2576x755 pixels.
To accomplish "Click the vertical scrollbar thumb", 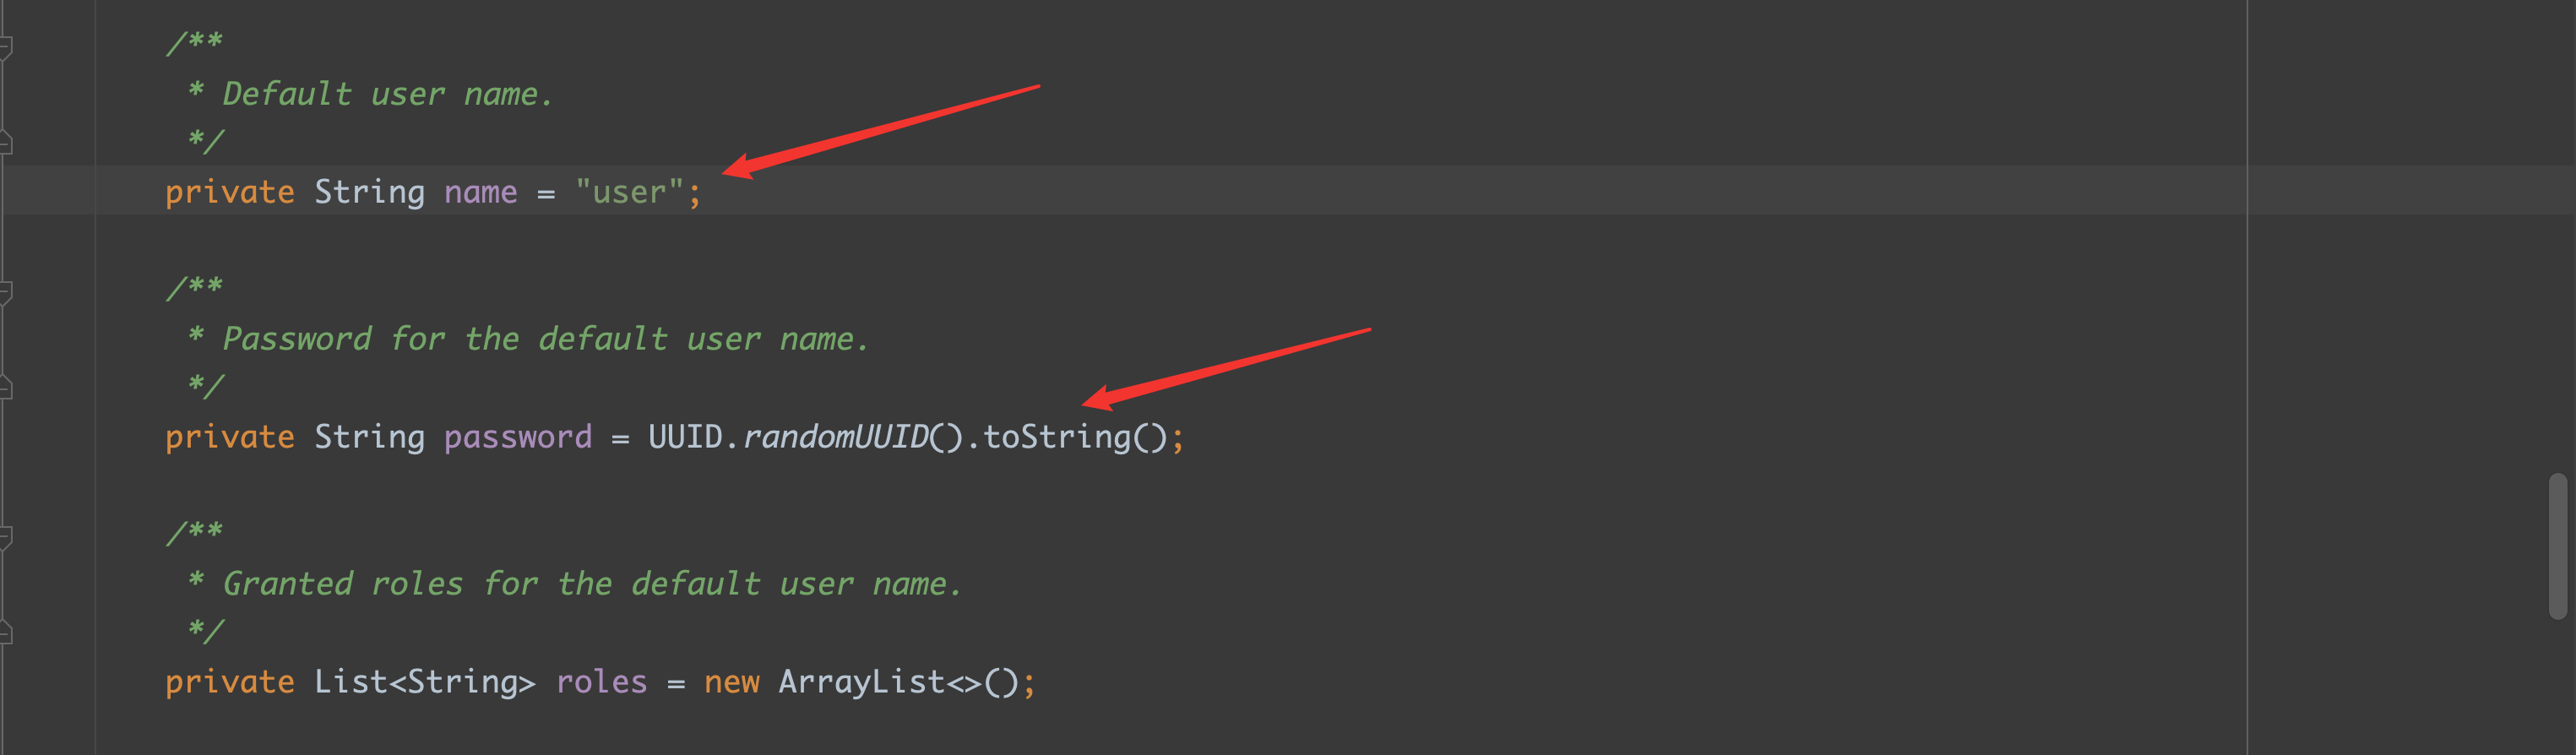I will (2557, 546).
